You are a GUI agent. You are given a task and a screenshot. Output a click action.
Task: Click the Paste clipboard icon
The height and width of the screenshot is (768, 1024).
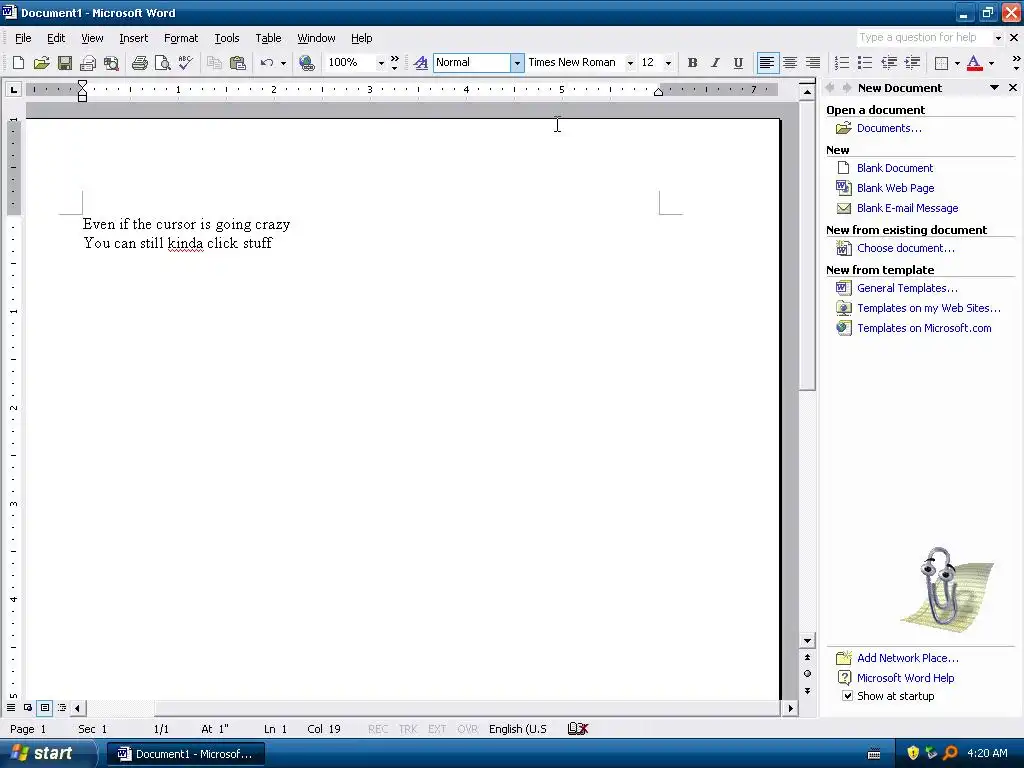[x=238, y=63]
